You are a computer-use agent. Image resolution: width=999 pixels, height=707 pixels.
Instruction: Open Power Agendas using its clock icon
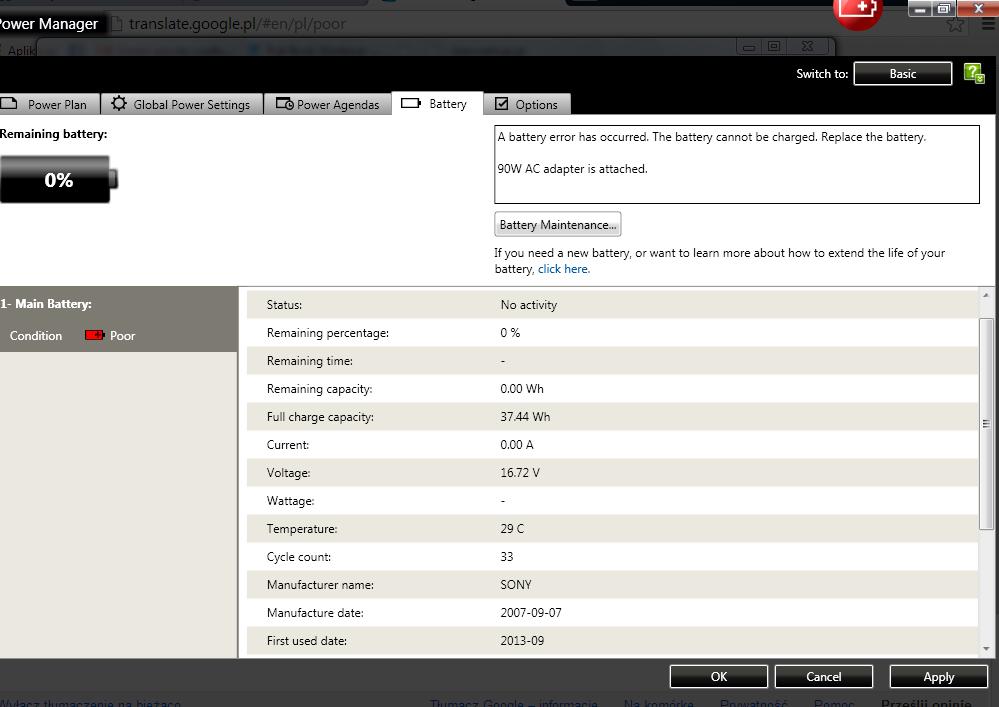click(x=284, y=103)
